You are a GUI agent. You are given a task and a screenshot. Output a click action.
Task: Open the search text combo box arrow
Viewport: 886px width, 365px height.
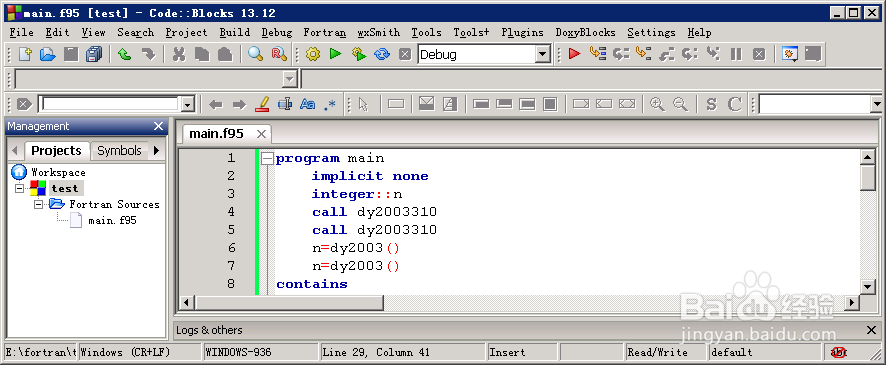coord(187,105)
